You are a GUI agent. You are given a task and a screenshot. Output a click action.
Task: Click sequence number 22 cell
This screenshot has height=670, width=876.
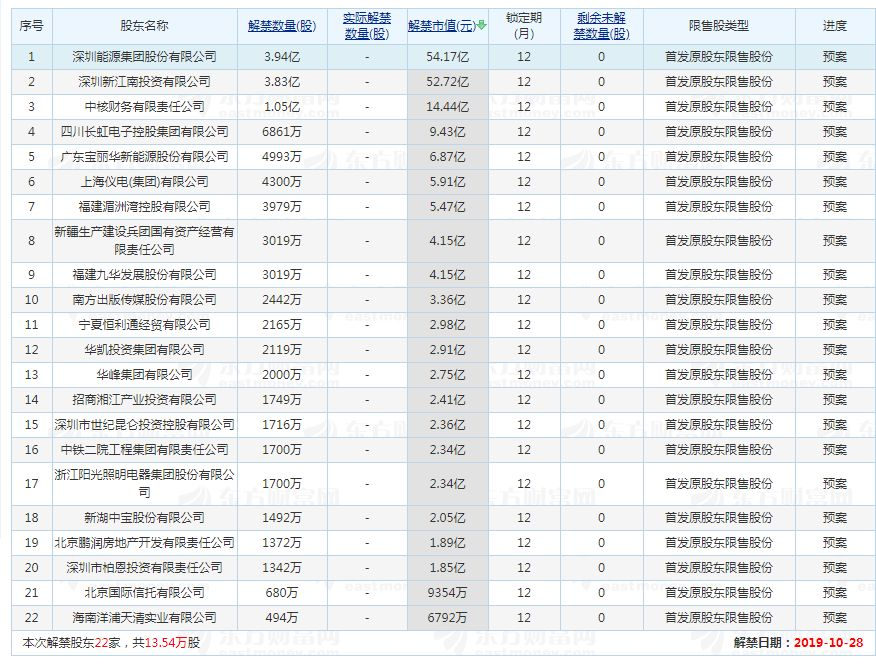pos(31,617)
